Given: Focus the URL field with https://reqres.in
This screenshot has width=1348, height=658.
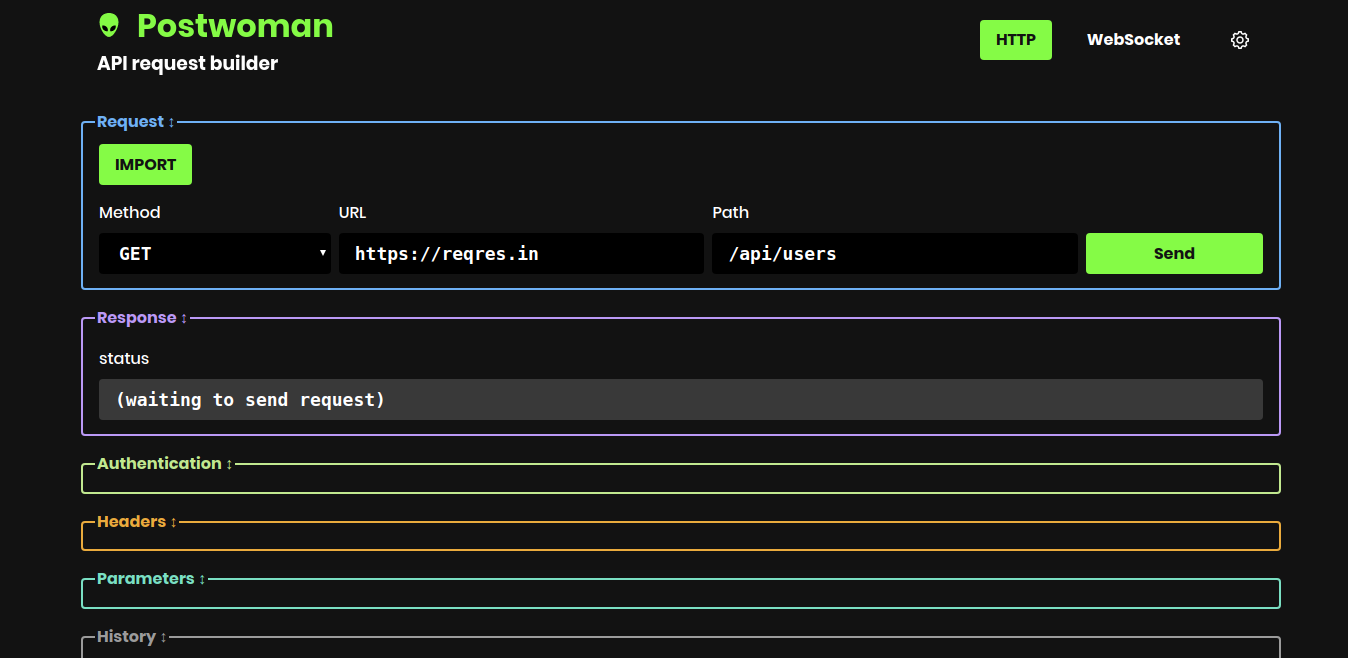Looking at the screenshot, I should [521, 254].
